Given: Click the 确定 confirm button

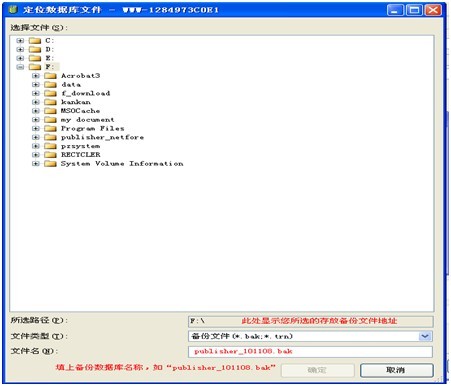Looking at the screenshot, I should [318, 370].
